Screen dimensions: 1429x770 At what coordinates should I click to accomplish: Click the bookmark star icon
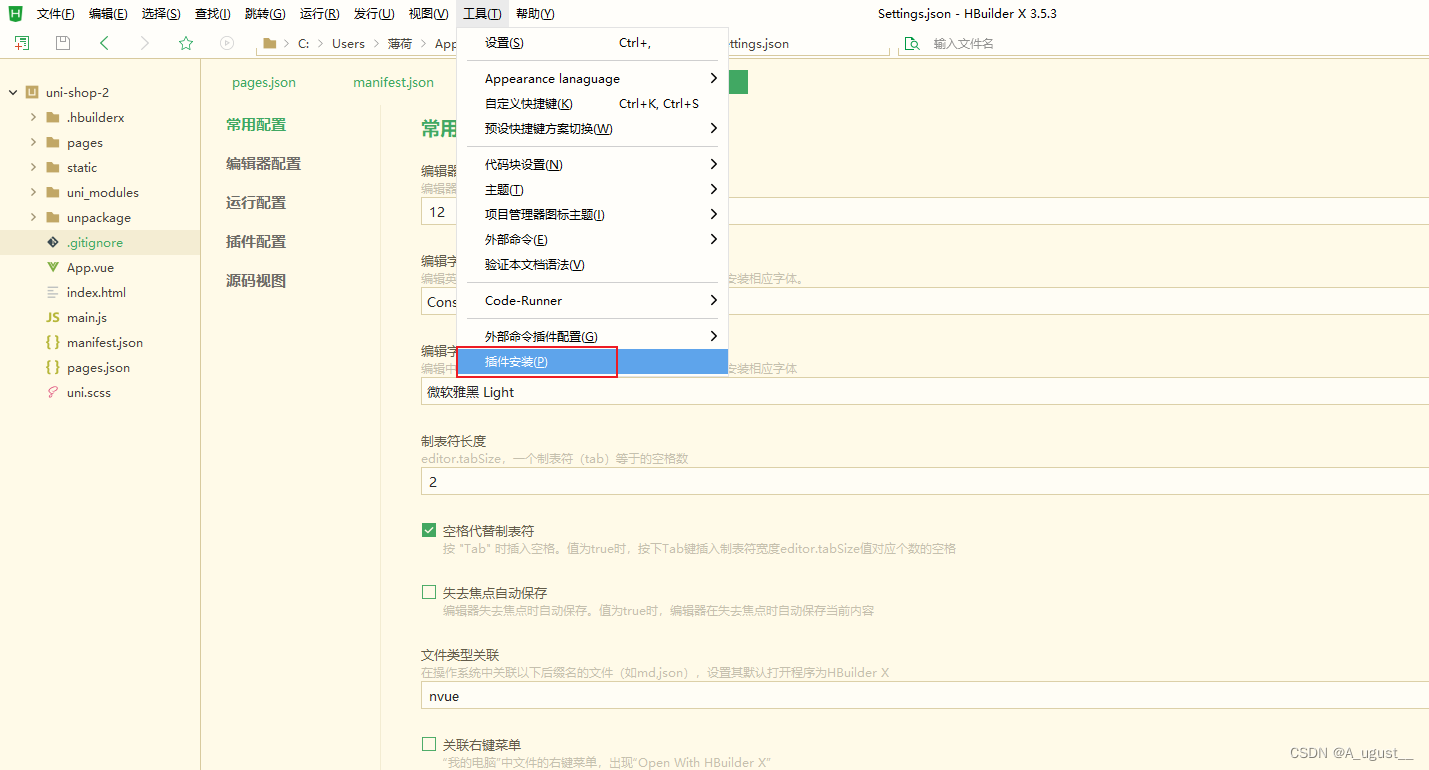tap(186, 43)
